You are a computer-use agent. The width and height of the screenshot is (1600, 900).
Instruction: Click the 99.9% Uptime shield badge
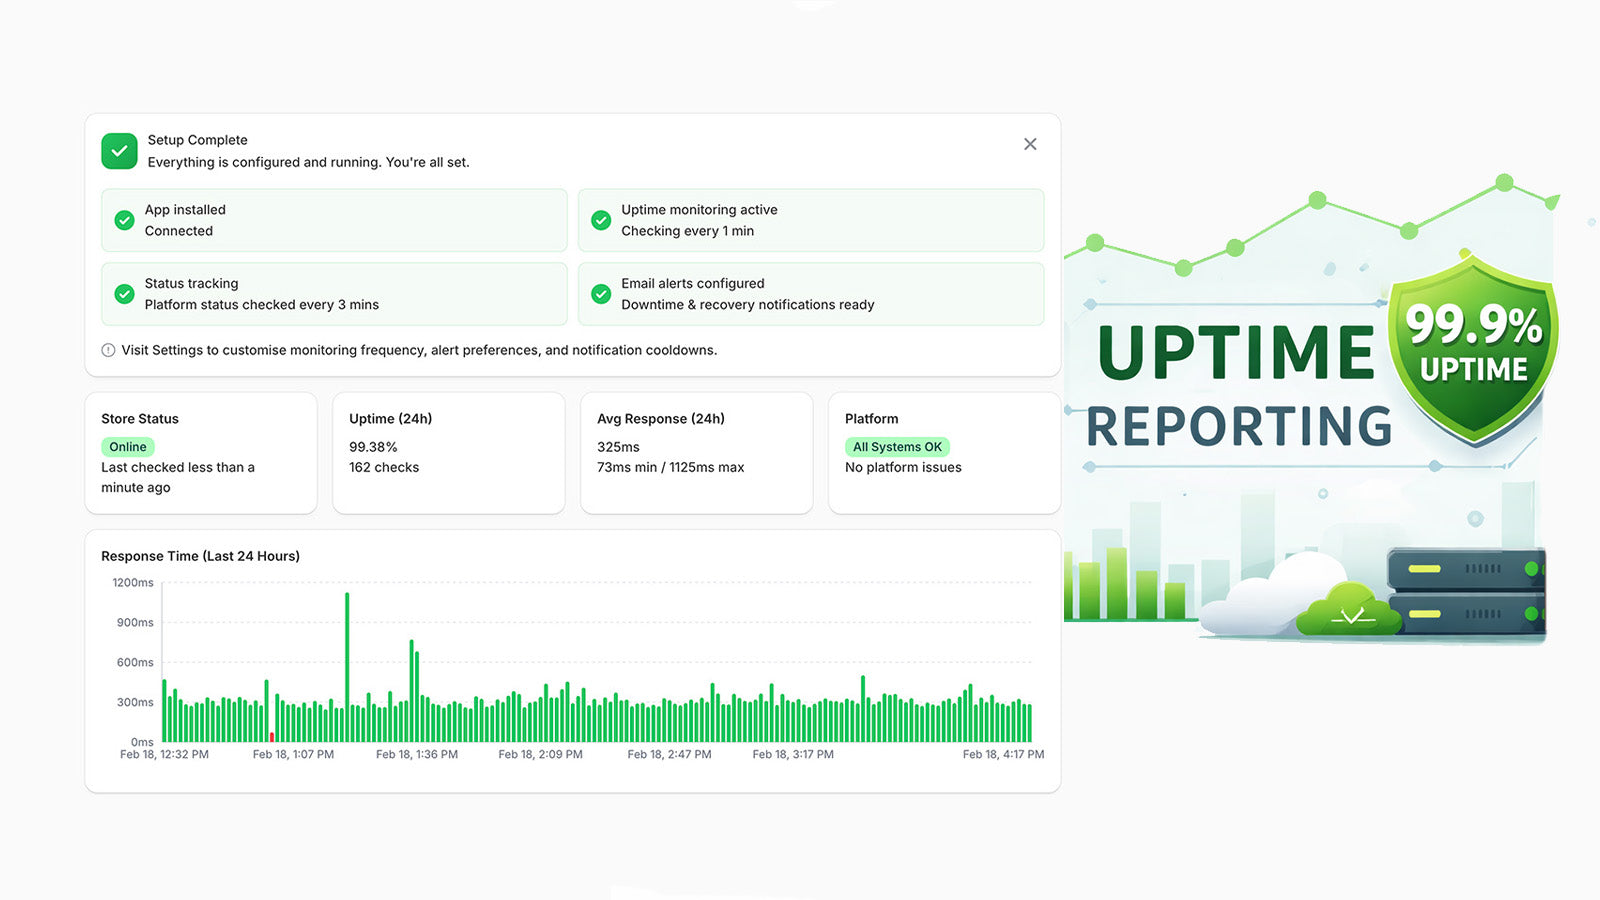coord(1473,348)
